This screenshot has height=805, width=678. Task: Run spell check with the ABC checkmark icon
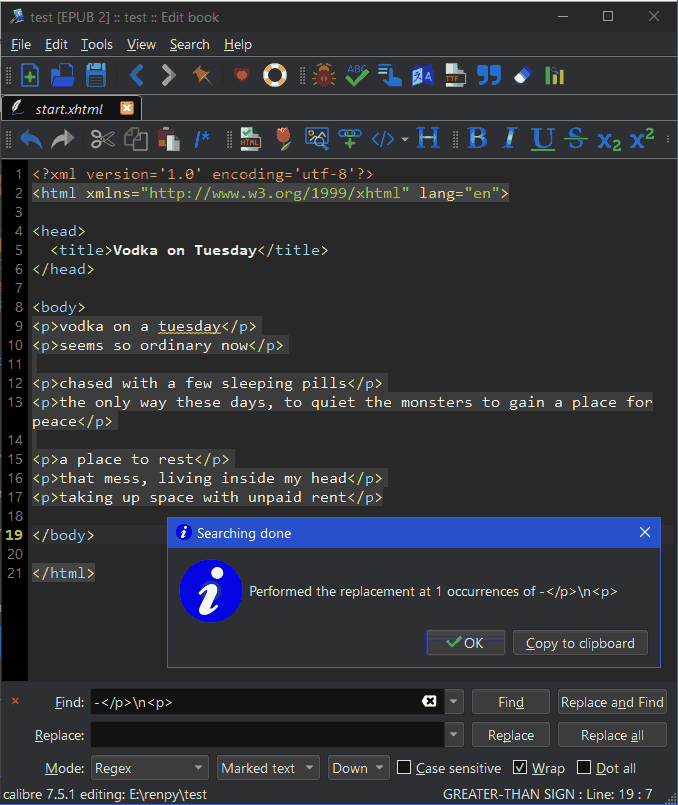pyautogui.click(x=357, y=75)
